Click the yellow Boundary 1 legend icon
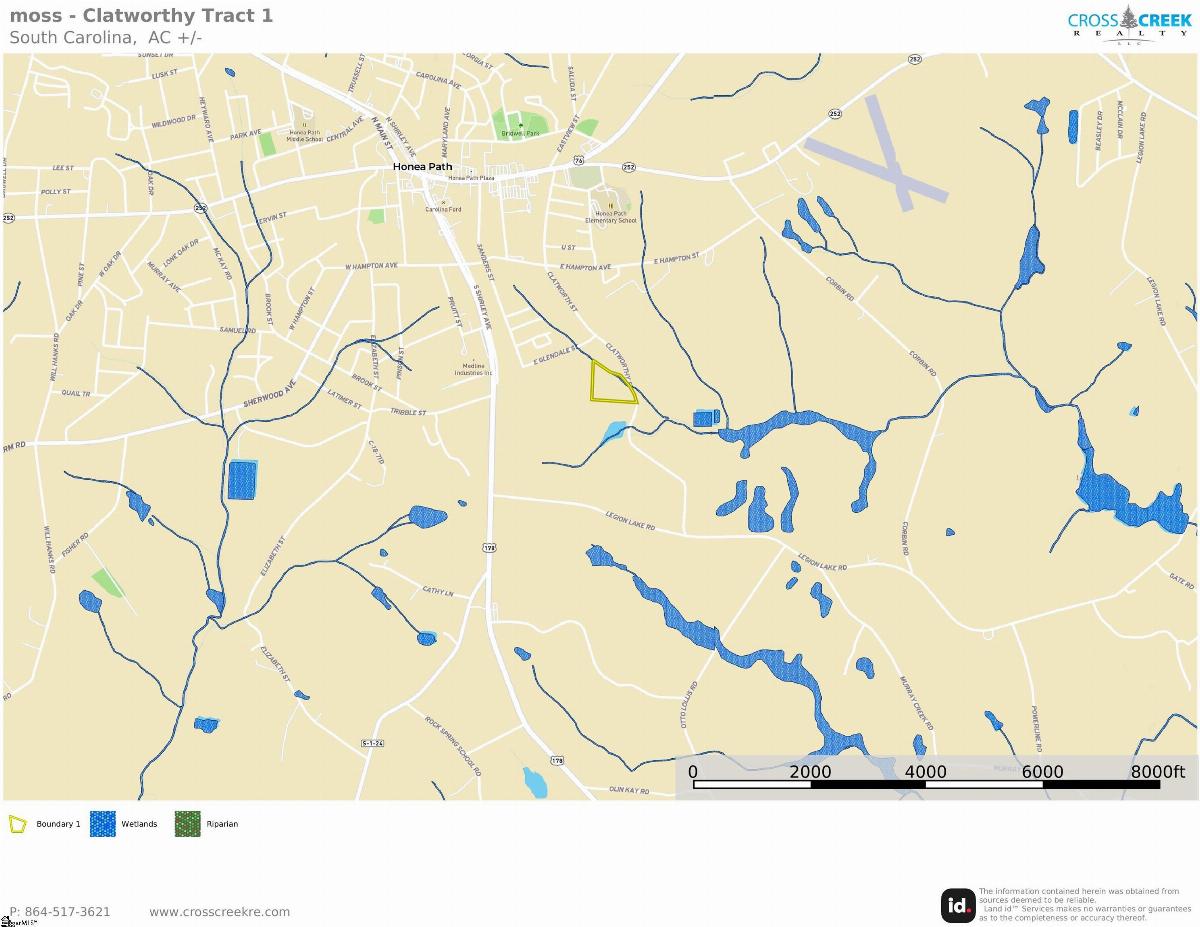This screenshot has height=927, width=1200. [x=18, y=824]
